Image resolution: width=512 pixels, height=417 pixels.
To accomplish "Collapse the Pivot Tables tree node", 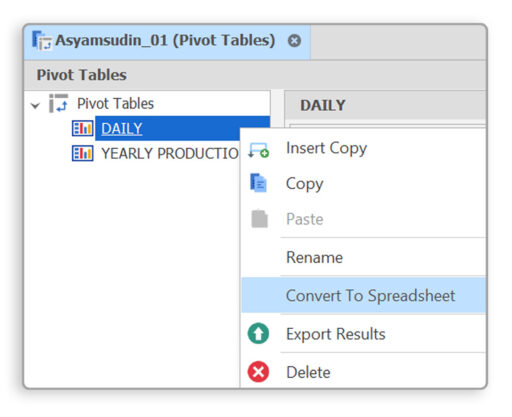I will pos(35,106).
